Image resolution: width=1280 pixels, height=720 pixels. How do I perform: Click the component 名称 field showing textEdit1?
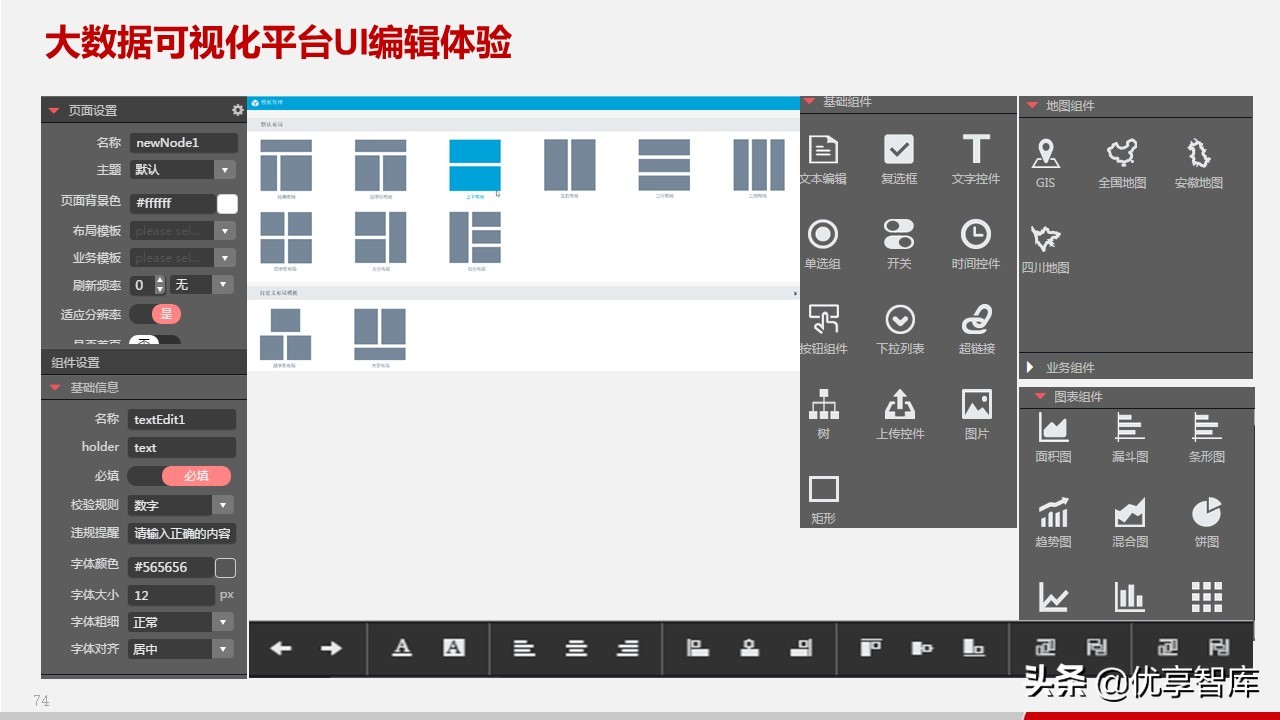(x=182, y=420)
